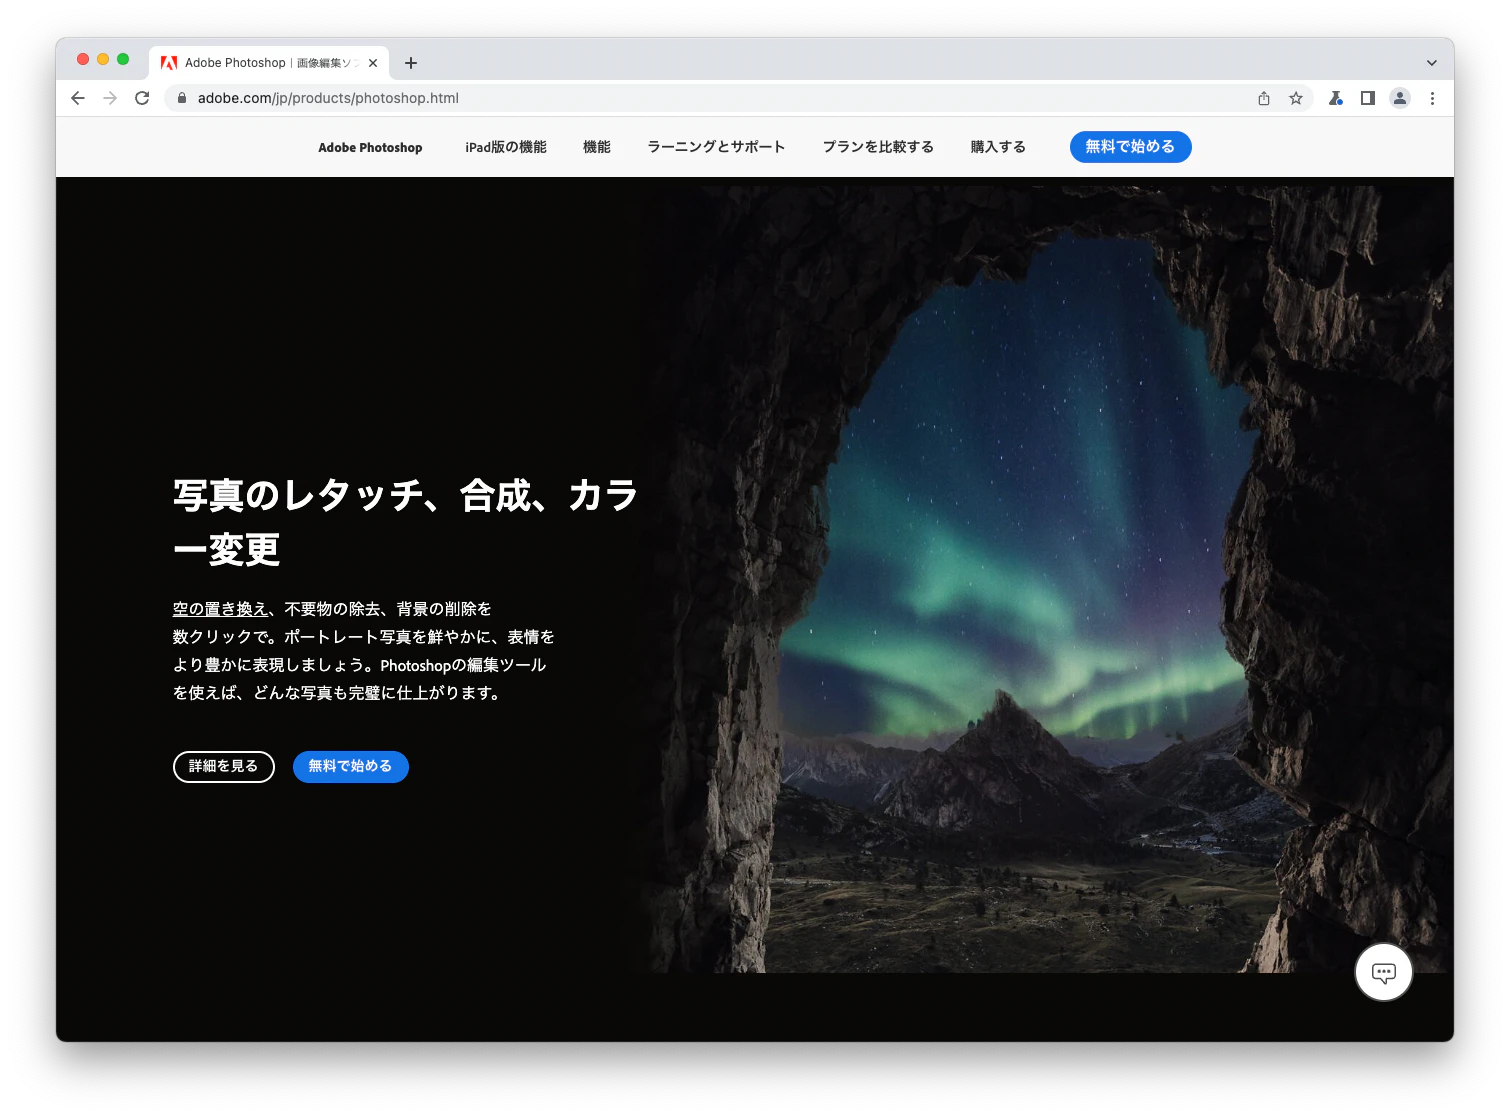Viewport: 1510px width, 1116px height.
Task: Click 無料で始める button in the navigation bar
Action: pos(1131,147)
